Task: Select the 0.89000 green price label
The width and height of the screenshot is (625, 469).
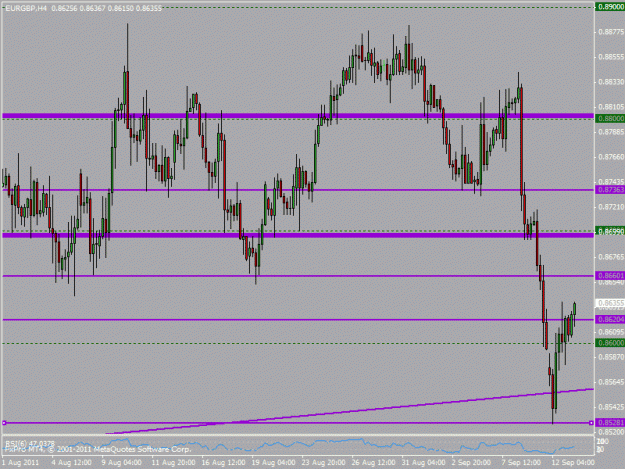Action: (610, 7)
